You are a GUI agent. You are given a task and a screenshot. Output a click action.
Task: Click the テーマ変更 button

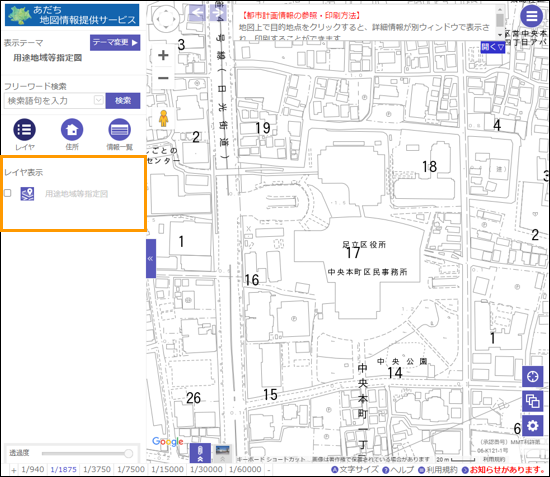point(115,42)
